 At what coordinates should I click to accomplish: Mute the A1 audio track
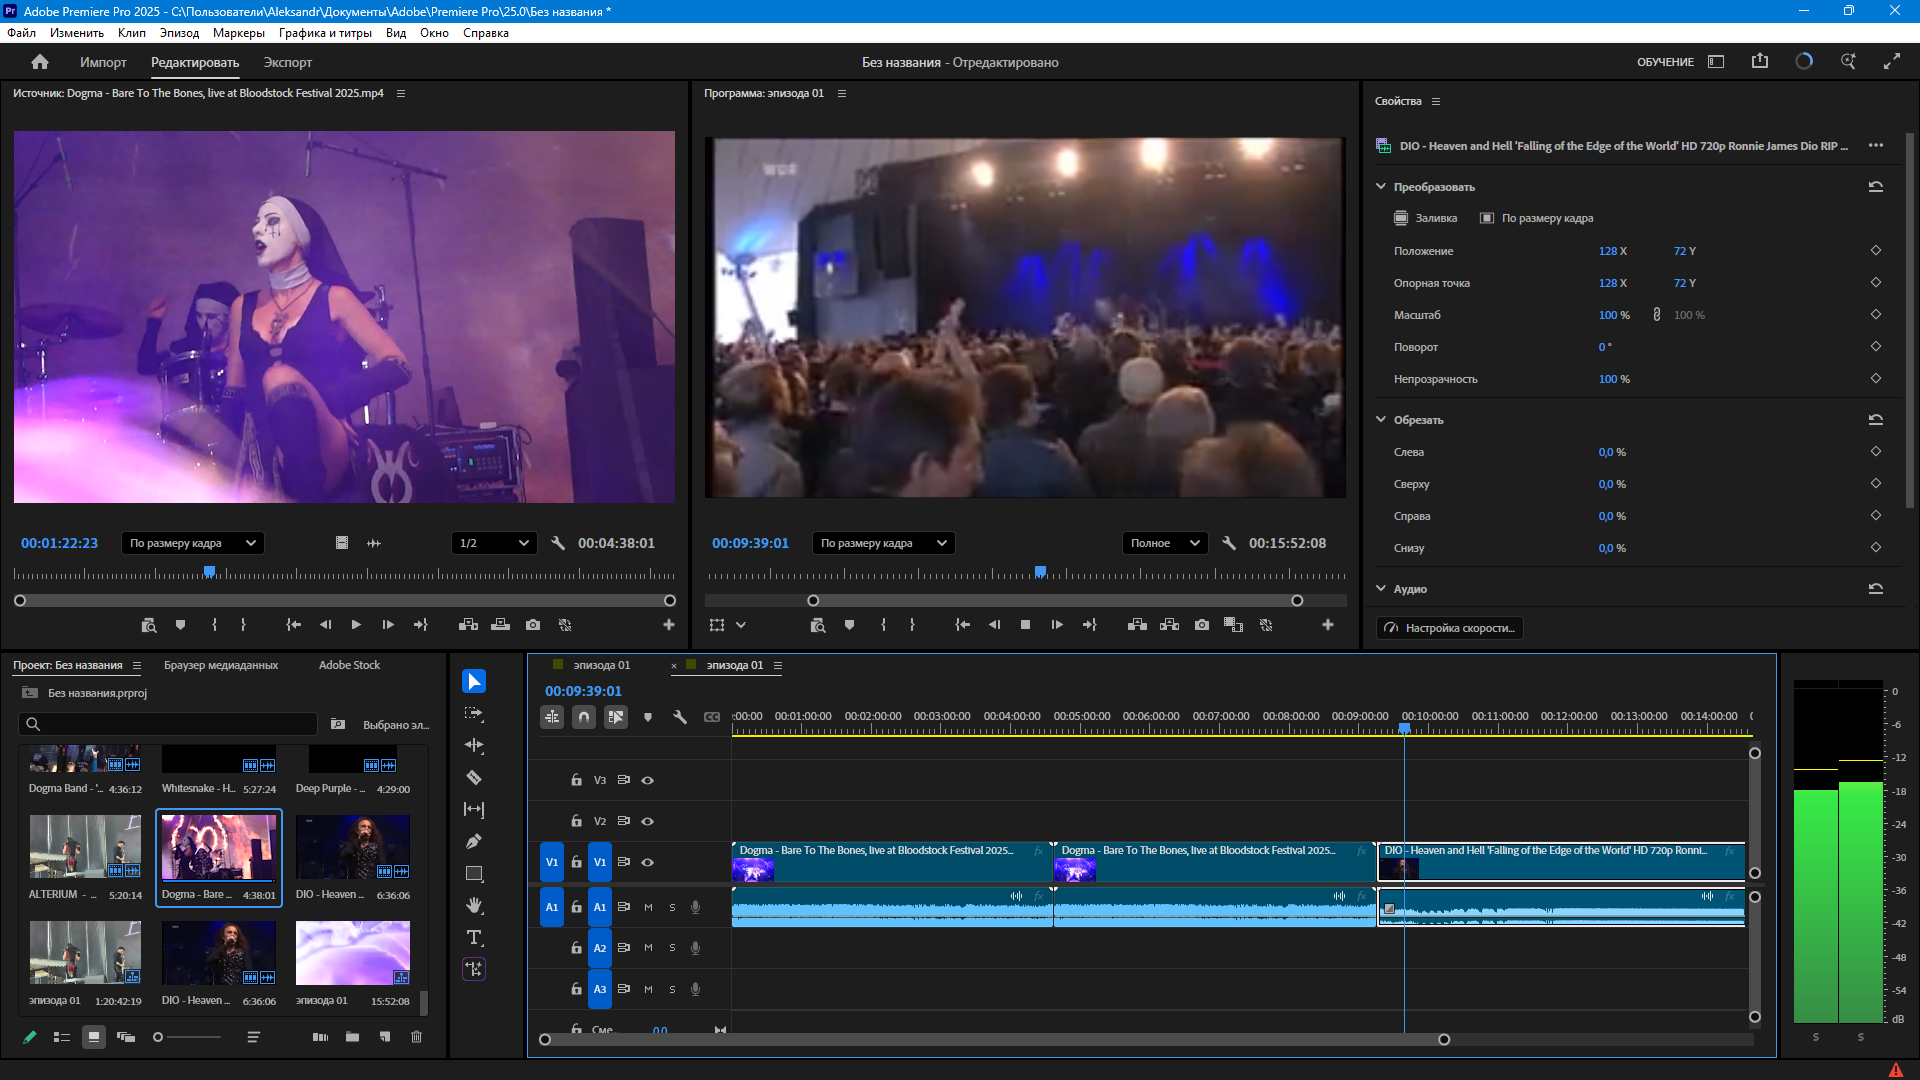pyautogui.click(x=648, y=907)
